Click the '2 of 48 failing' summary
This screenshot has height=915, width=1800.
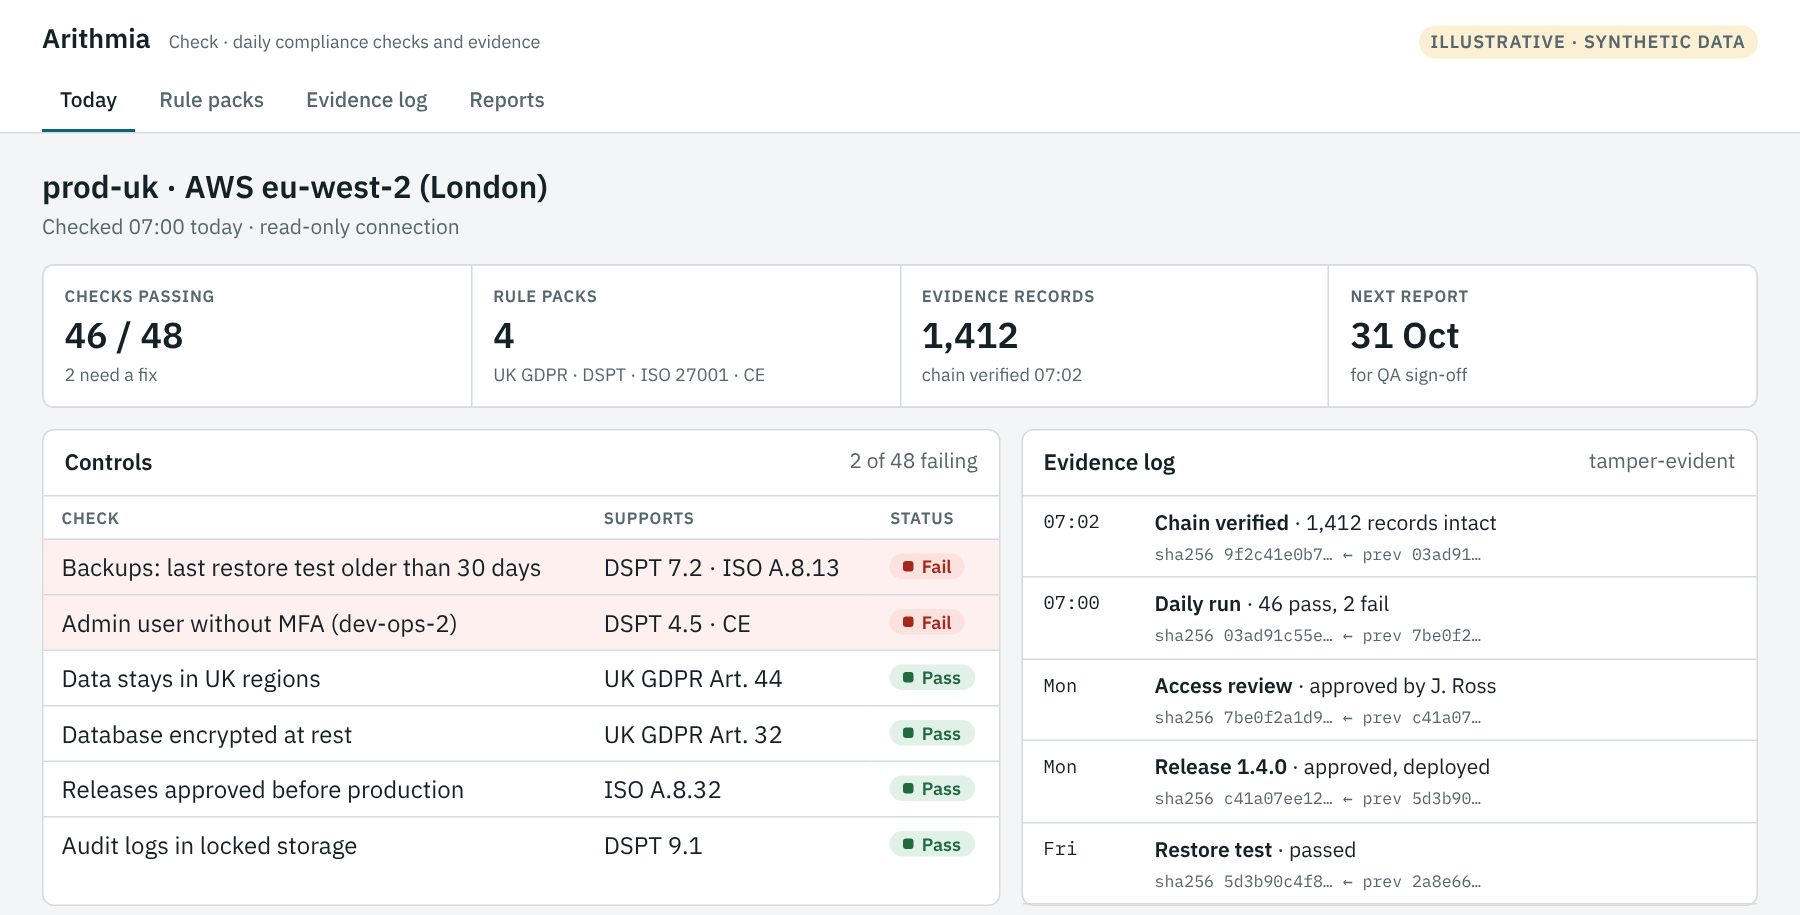tap(913, 461)
